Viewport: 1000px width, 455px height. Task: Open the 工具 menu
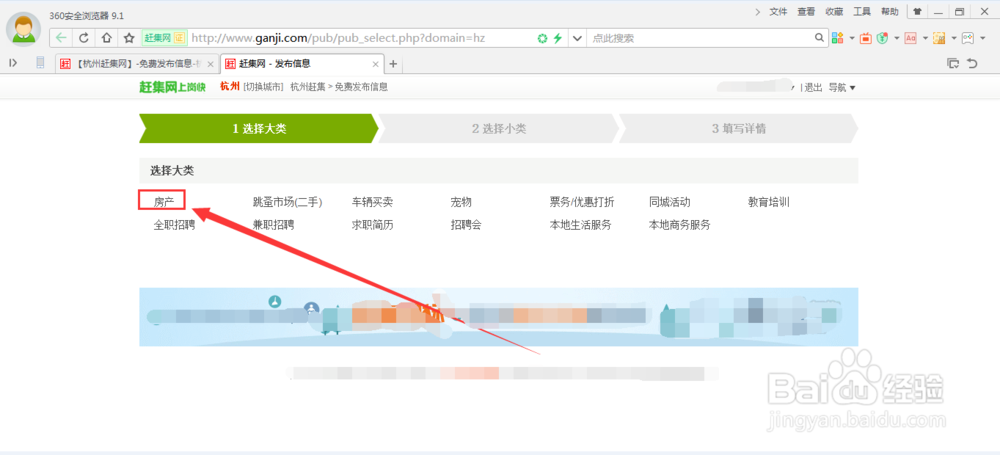tap(862, 11)
